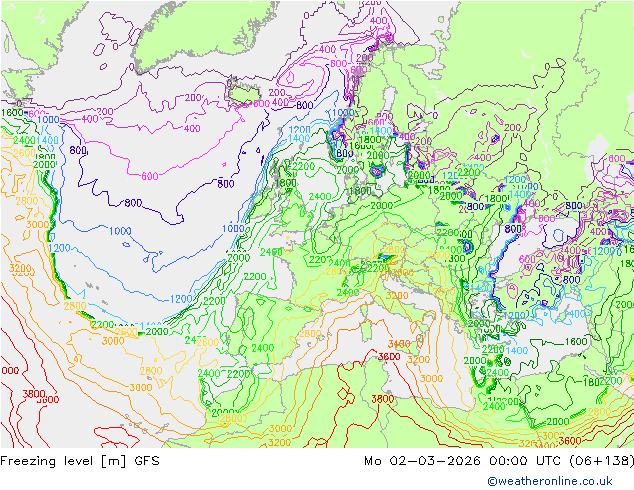Click the 'Mo 02-03-2026 00:00 UTC' timestamp
This screenshot has width=634, height=490.
pyautogui.click(x=464, y=461)
